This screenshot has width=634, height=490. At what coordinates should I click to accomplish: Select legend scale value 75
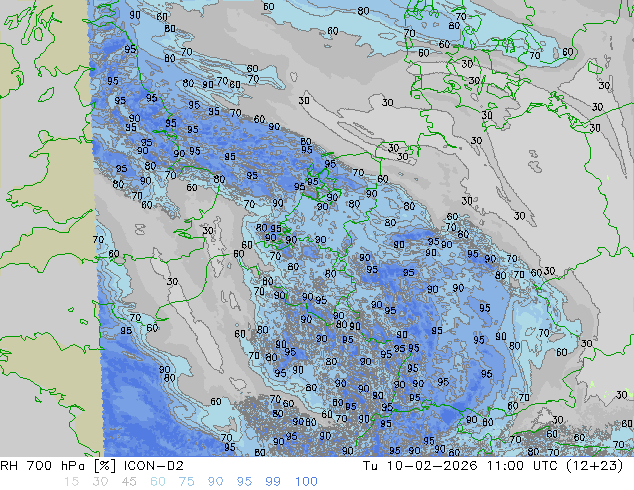[186, 482]
